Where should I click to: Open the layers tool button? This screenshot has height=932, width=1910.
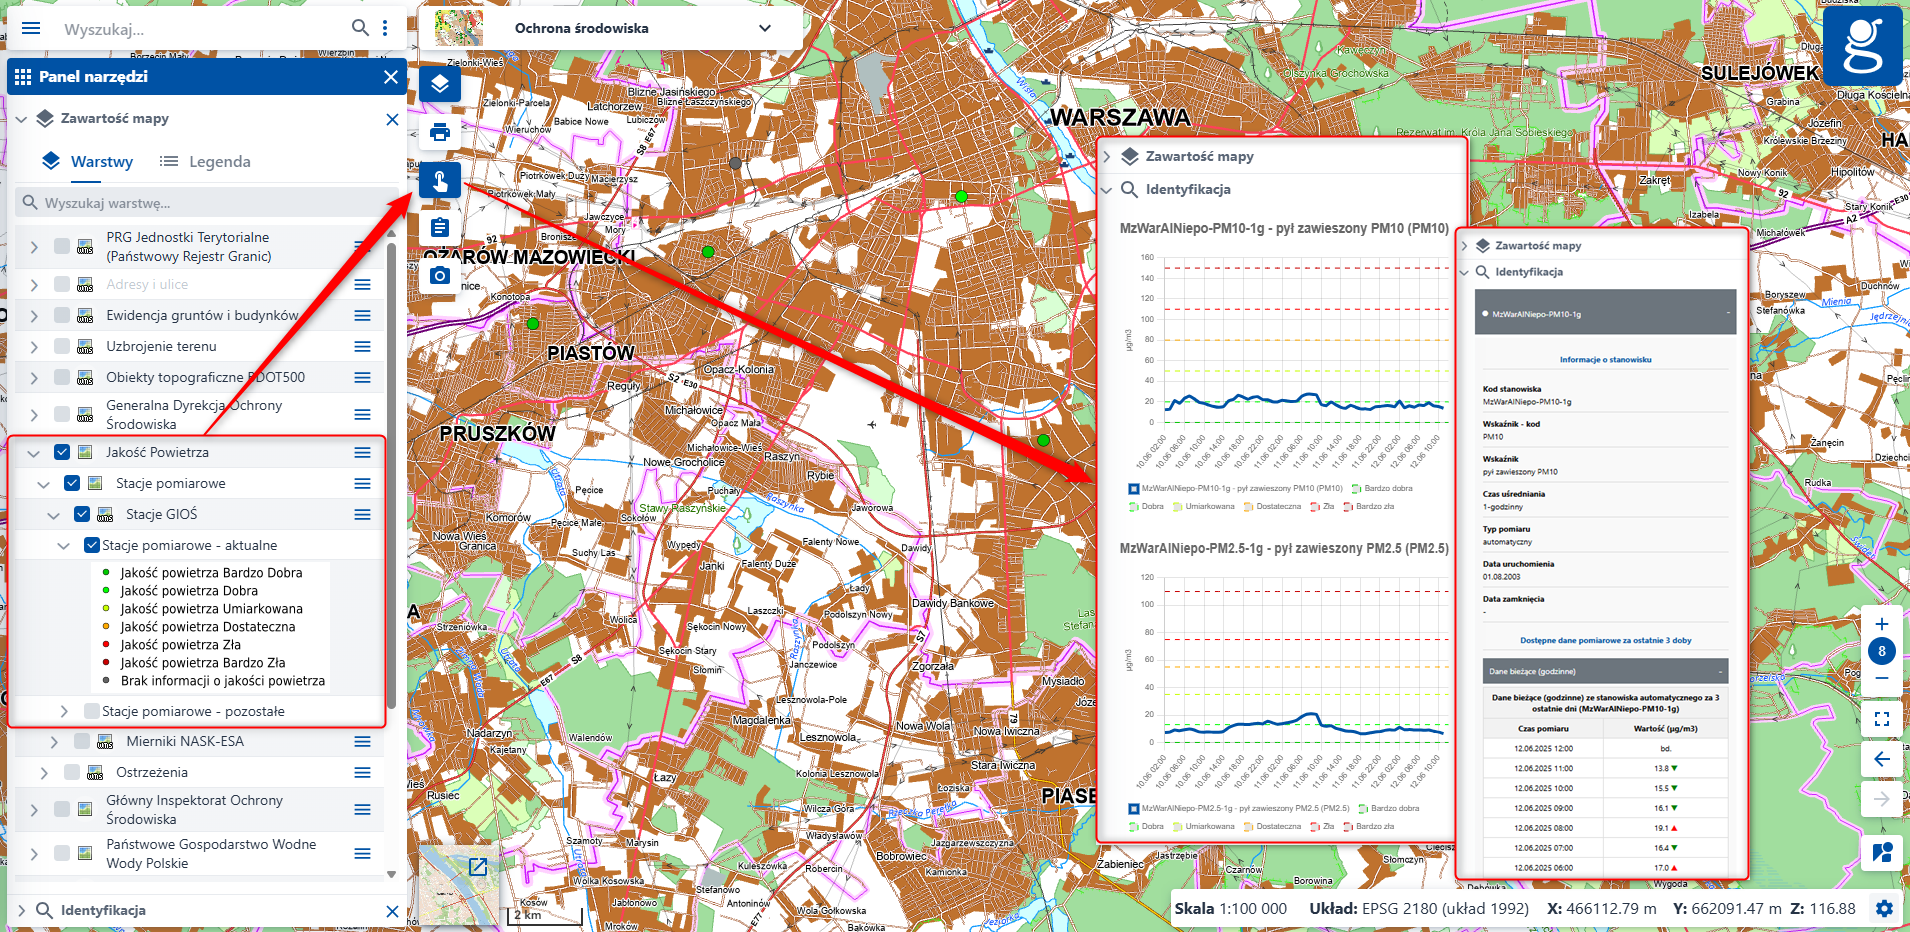pyautogui.click(x=440, y=84)
